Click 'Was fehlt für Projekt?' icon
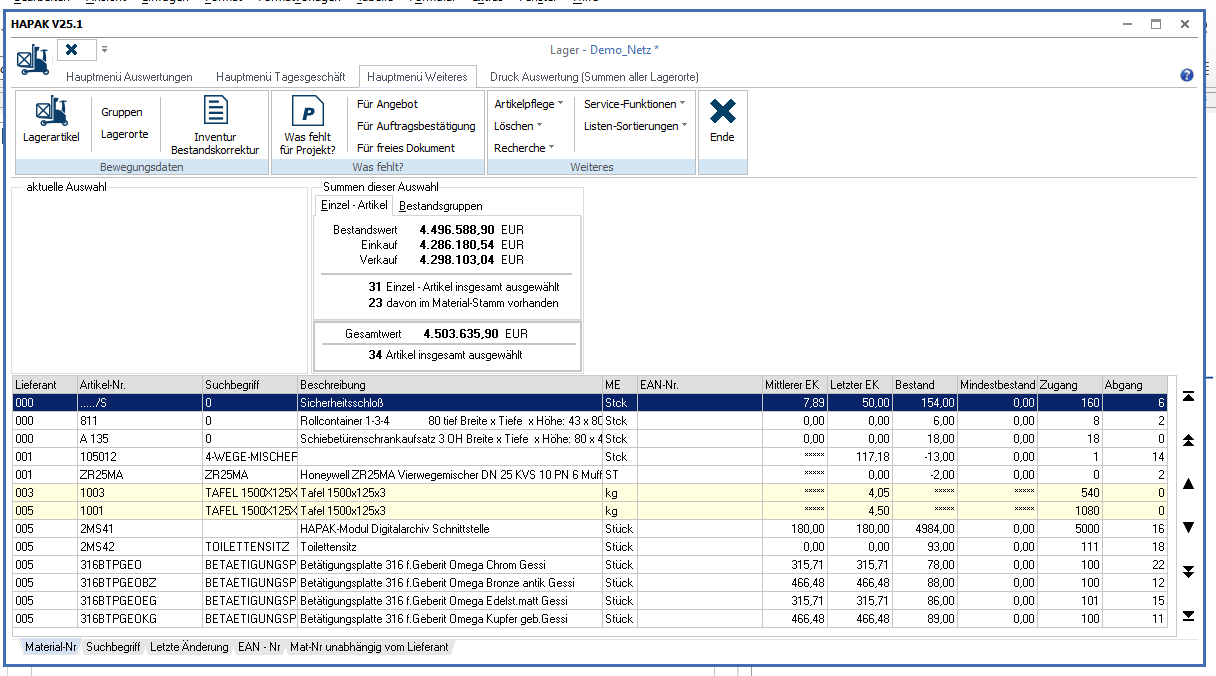Screen dimensions: 1216x676 click(x=309, y=111)
